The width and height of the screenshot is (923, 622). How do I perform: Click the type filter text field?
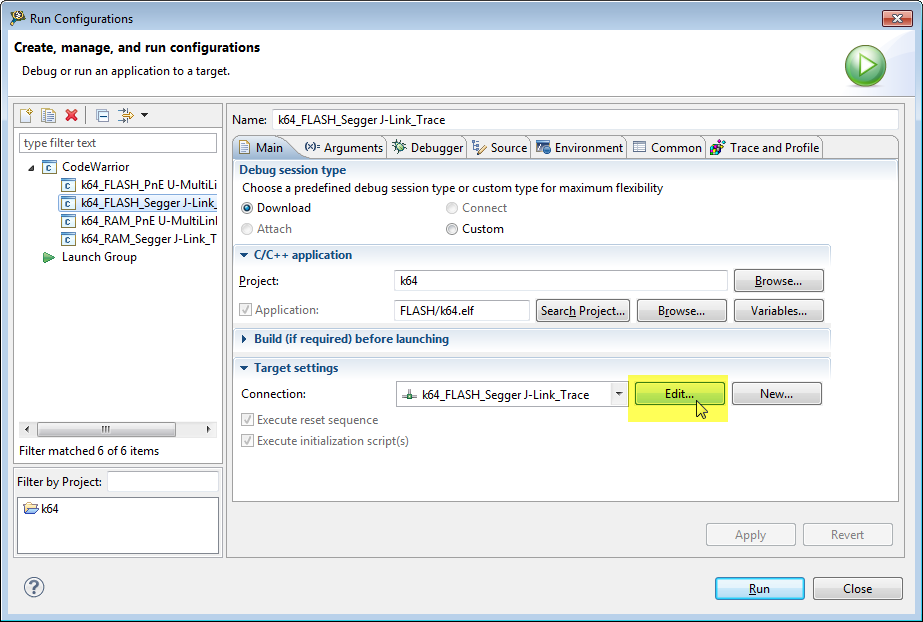click(x=118, y=143)
